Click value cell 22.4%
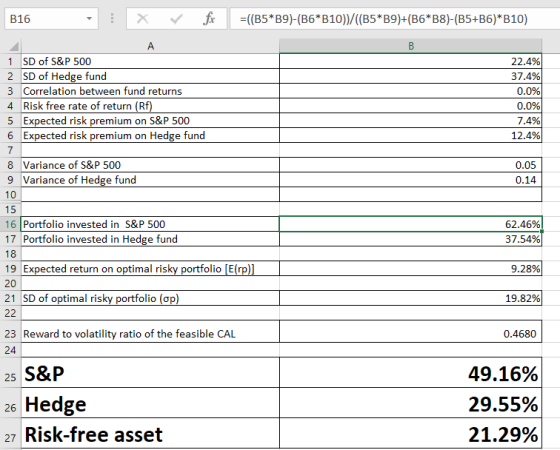560x450 pixels. point(411,61)
